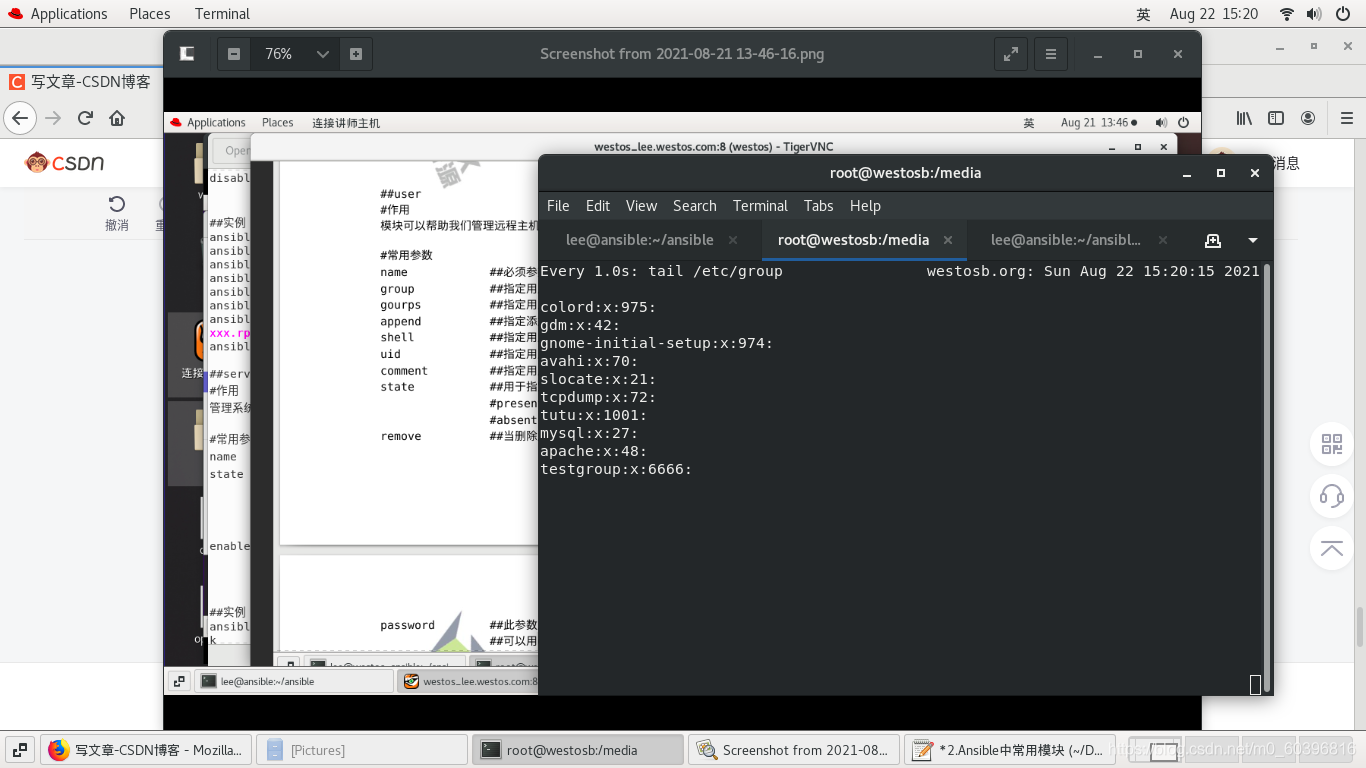Click the tutu:x:1001: terminal line
Viewport: 1366px width, 768px height.
(594, 415)
